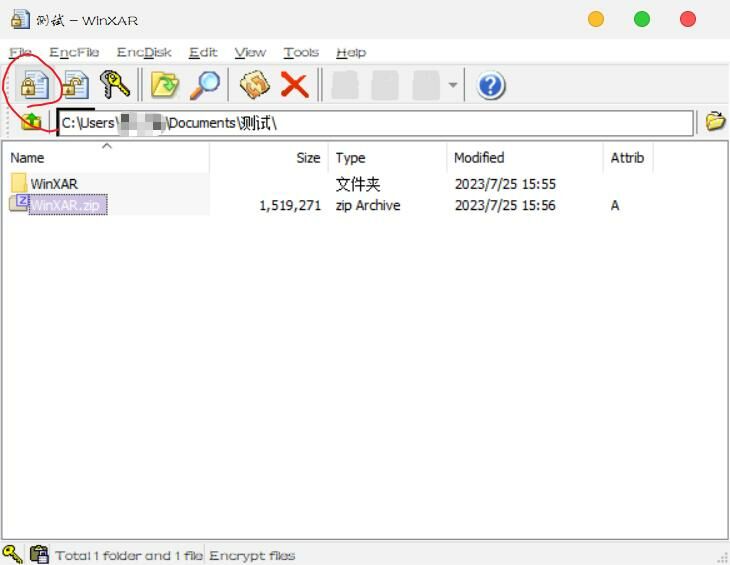Click the red X delete icon
The width and height of the screenshot is (730, 565).
pos(294,85)
